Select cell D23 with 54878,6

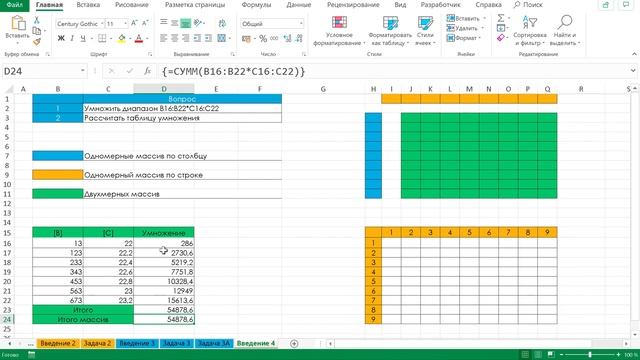click(x=164, y=310)
